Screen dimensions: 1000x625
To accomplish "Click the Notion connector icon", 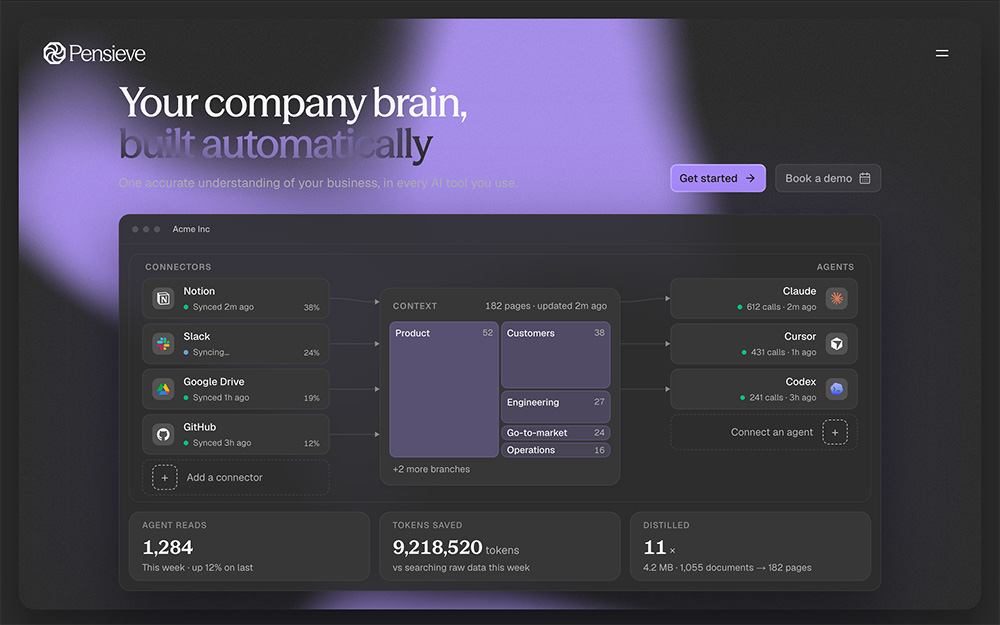I will 163,298.
